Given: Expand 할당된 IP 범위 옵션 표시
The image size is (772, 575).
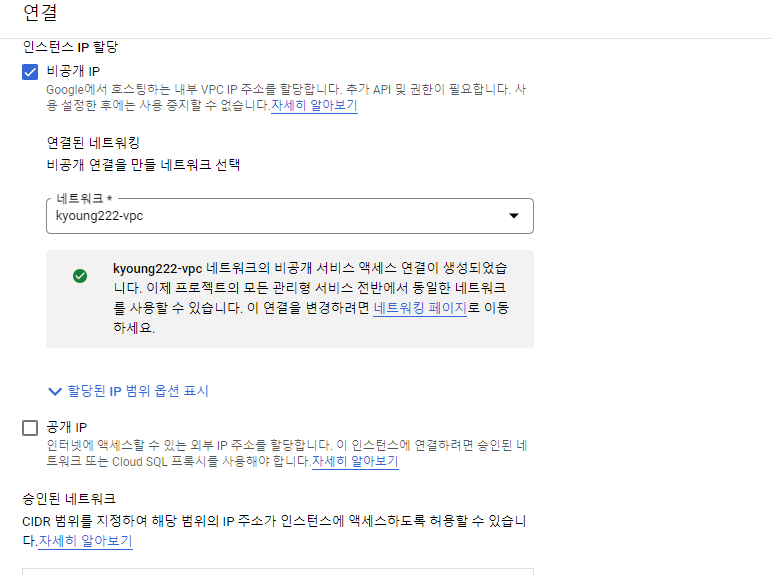Looking at the screenshot, I should click(129, 391).
